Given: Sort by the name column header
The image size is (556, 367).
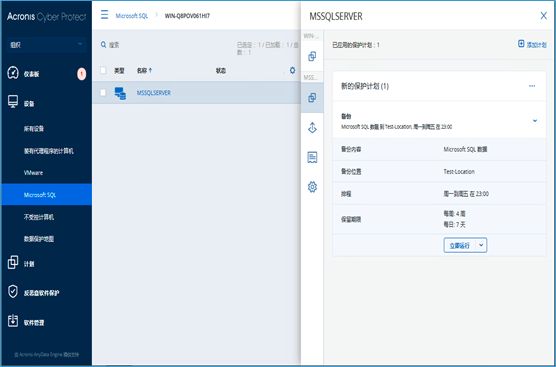Looking at the screenshot, I should [144, 71].
